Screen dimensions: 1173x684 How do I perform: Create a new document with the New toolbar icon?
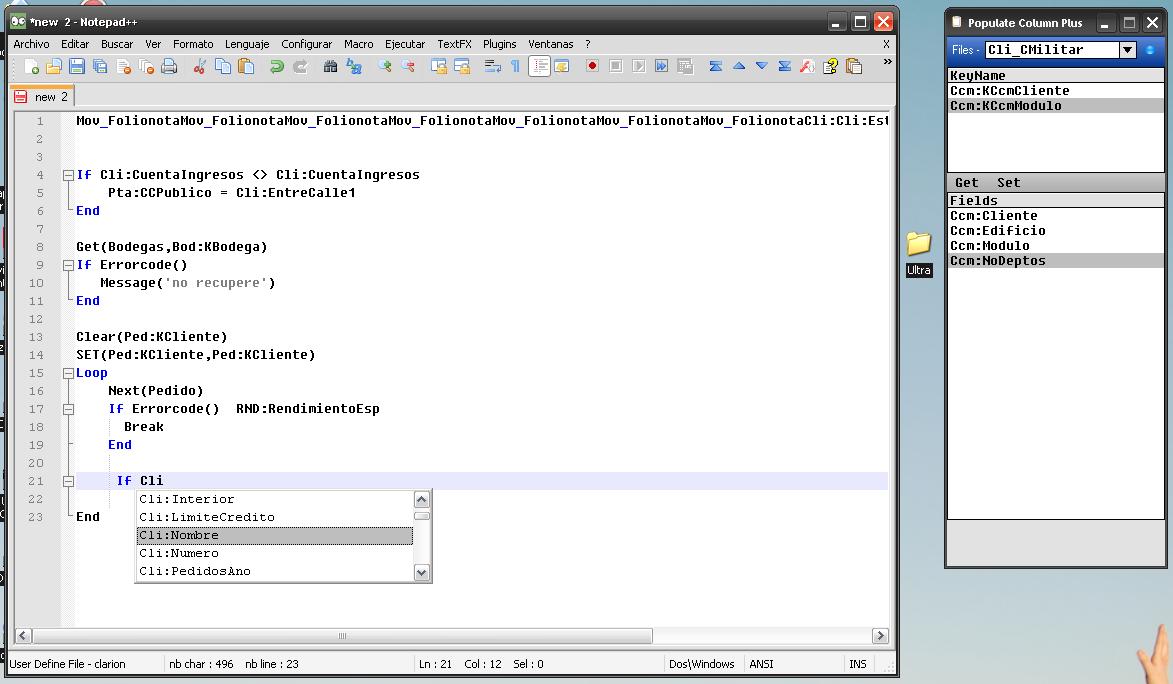(x=31, y=67)
